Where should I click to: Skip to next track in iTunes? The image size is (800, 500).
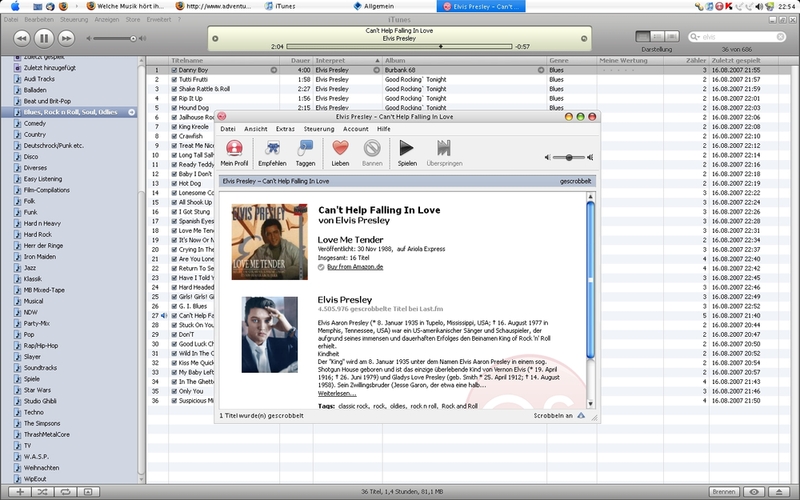(x=66, y=38)
